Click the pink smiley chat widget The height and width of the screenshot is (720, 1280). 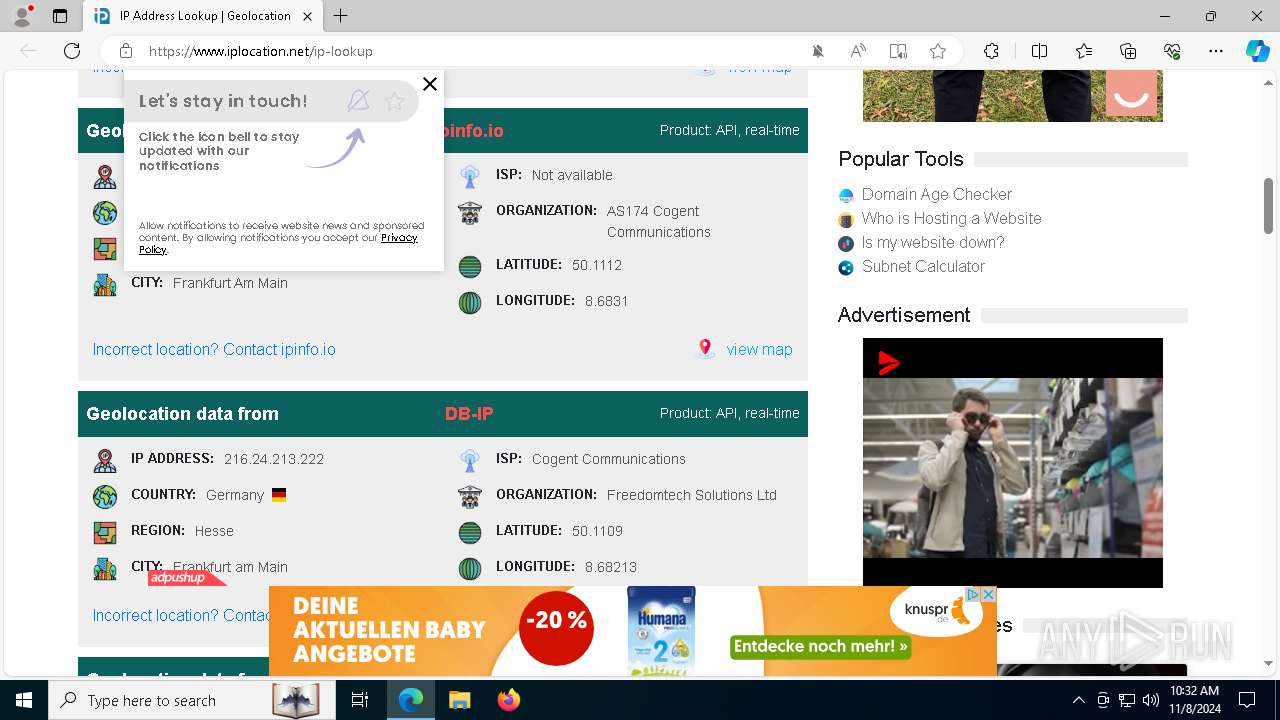[1131, 93]
